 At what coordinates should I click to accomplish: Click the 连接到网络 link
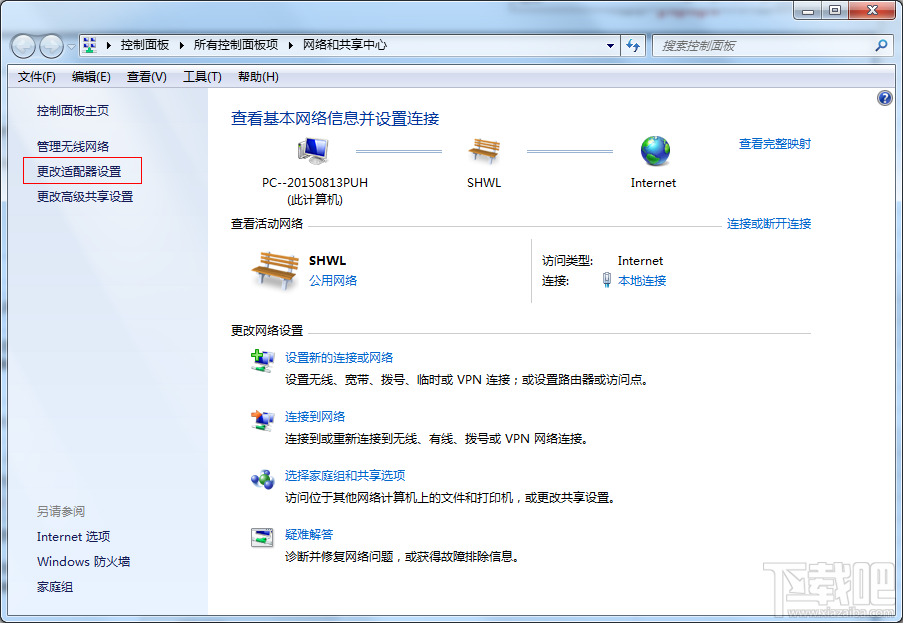(x=314, y=416)
